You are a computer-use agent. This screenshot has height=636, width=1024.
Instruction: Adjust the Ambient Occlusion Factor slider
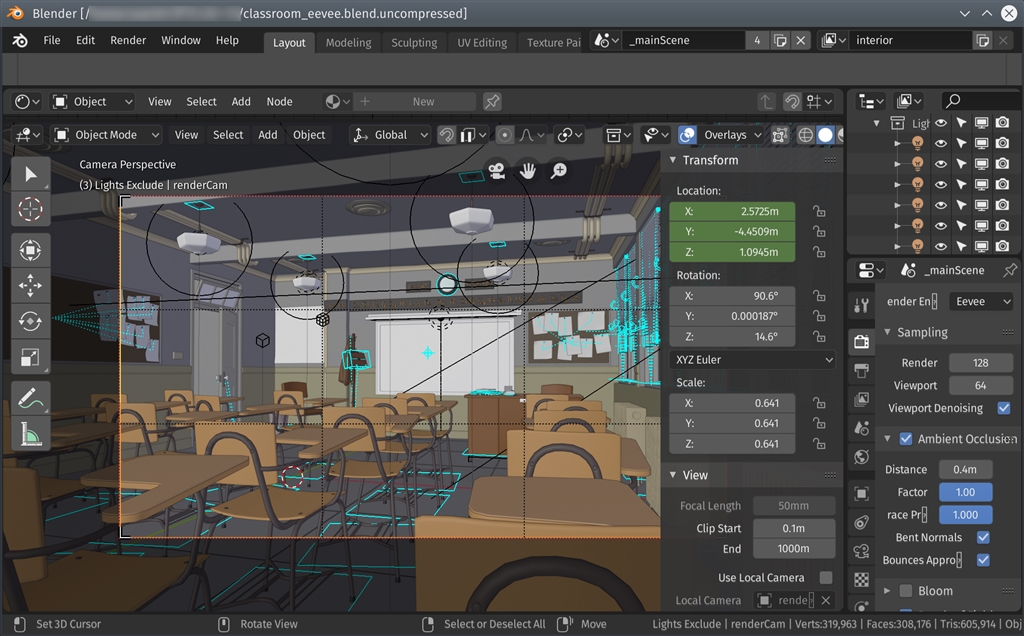click(965, 492)
